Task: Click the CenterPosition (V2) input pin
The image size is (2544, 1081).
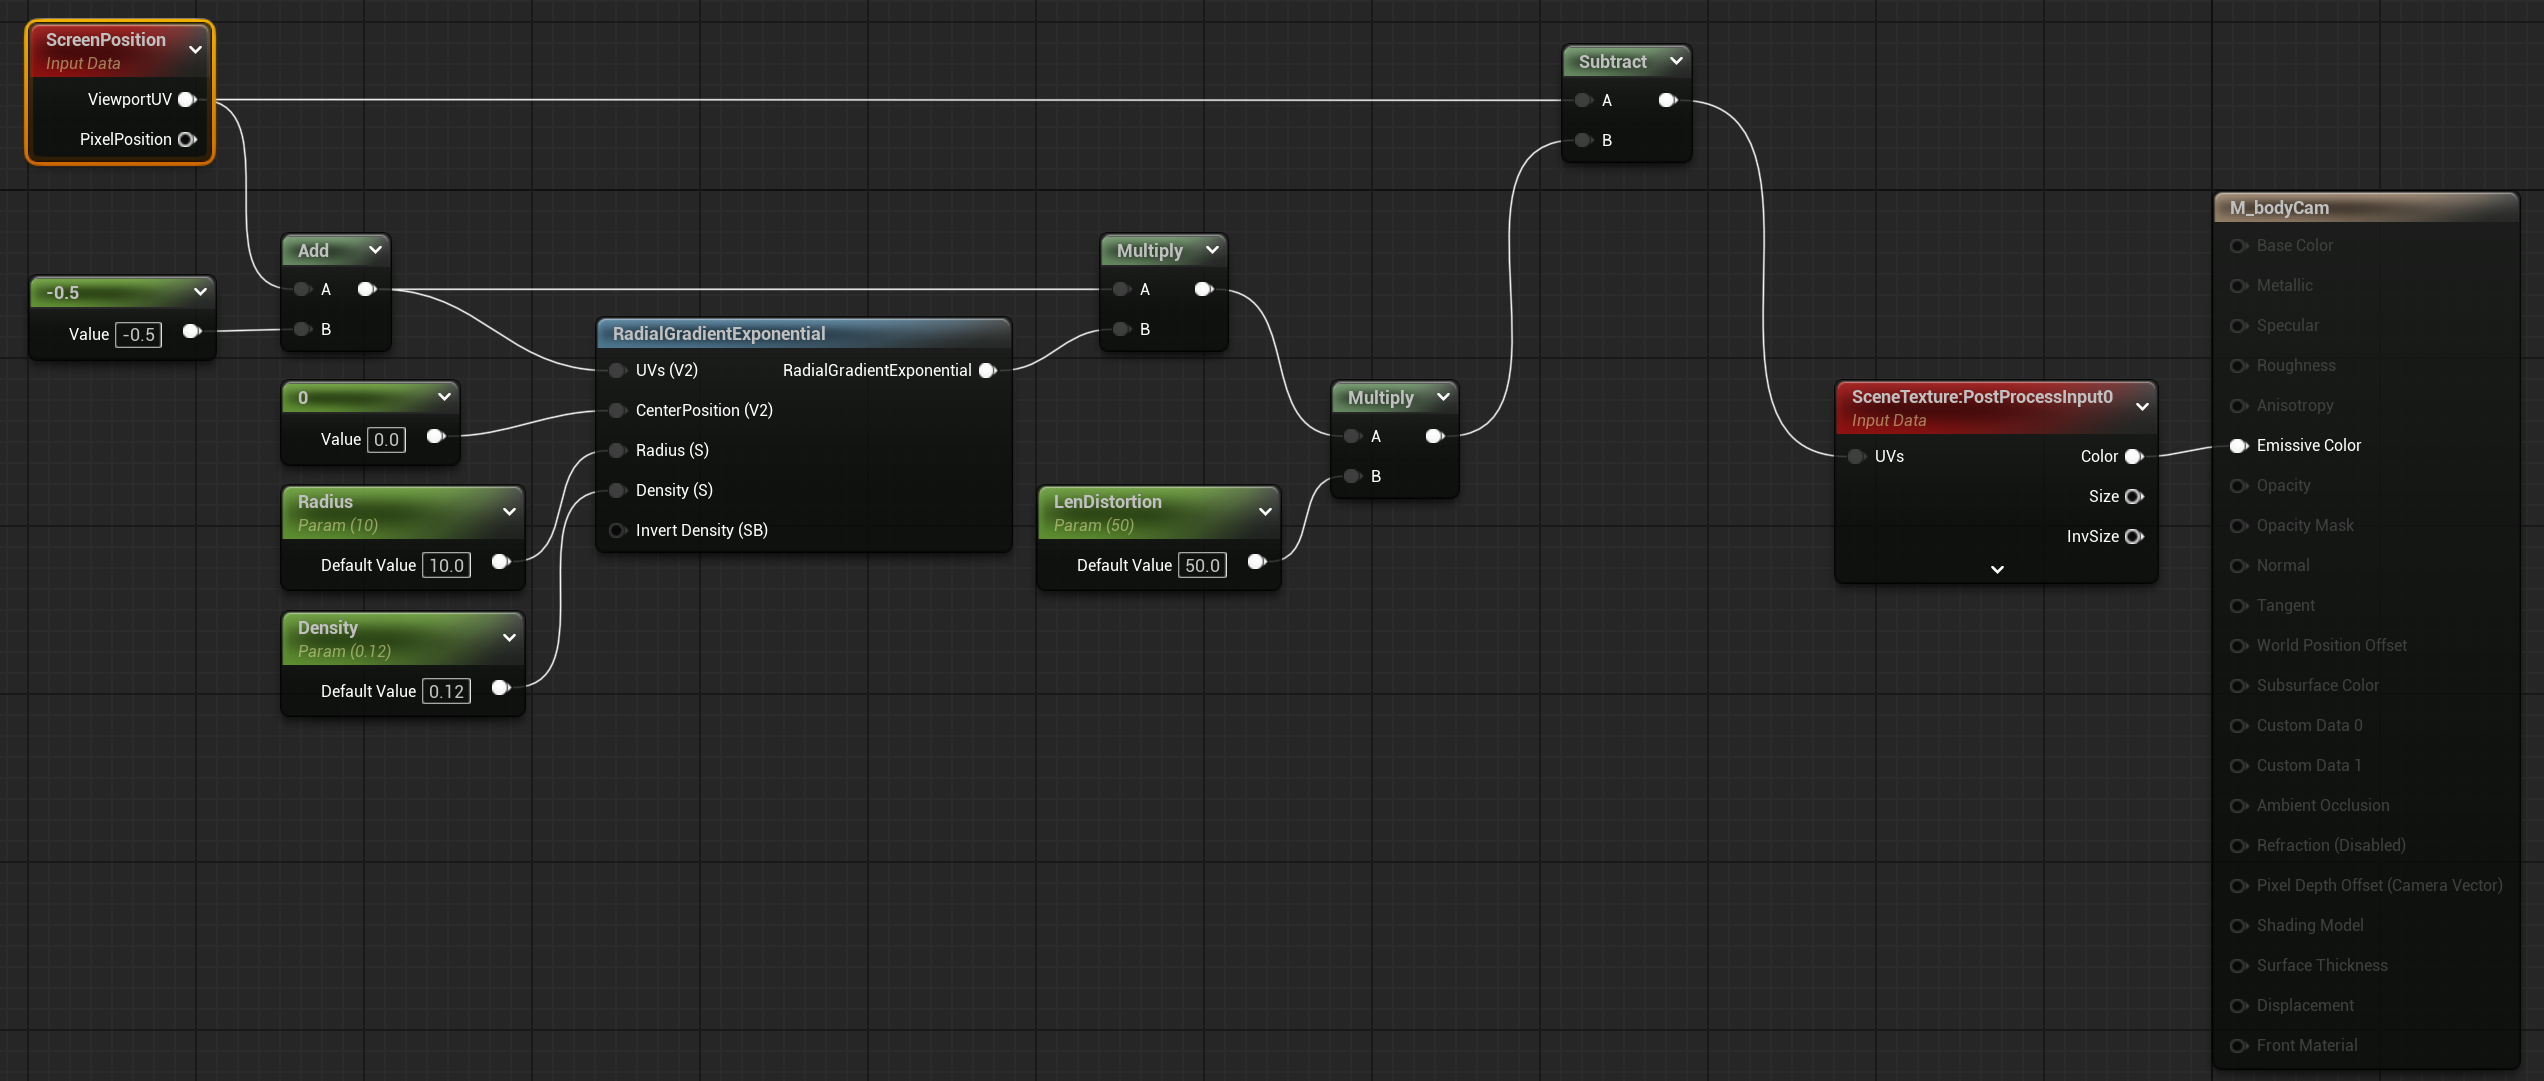Action: (618, 410)
